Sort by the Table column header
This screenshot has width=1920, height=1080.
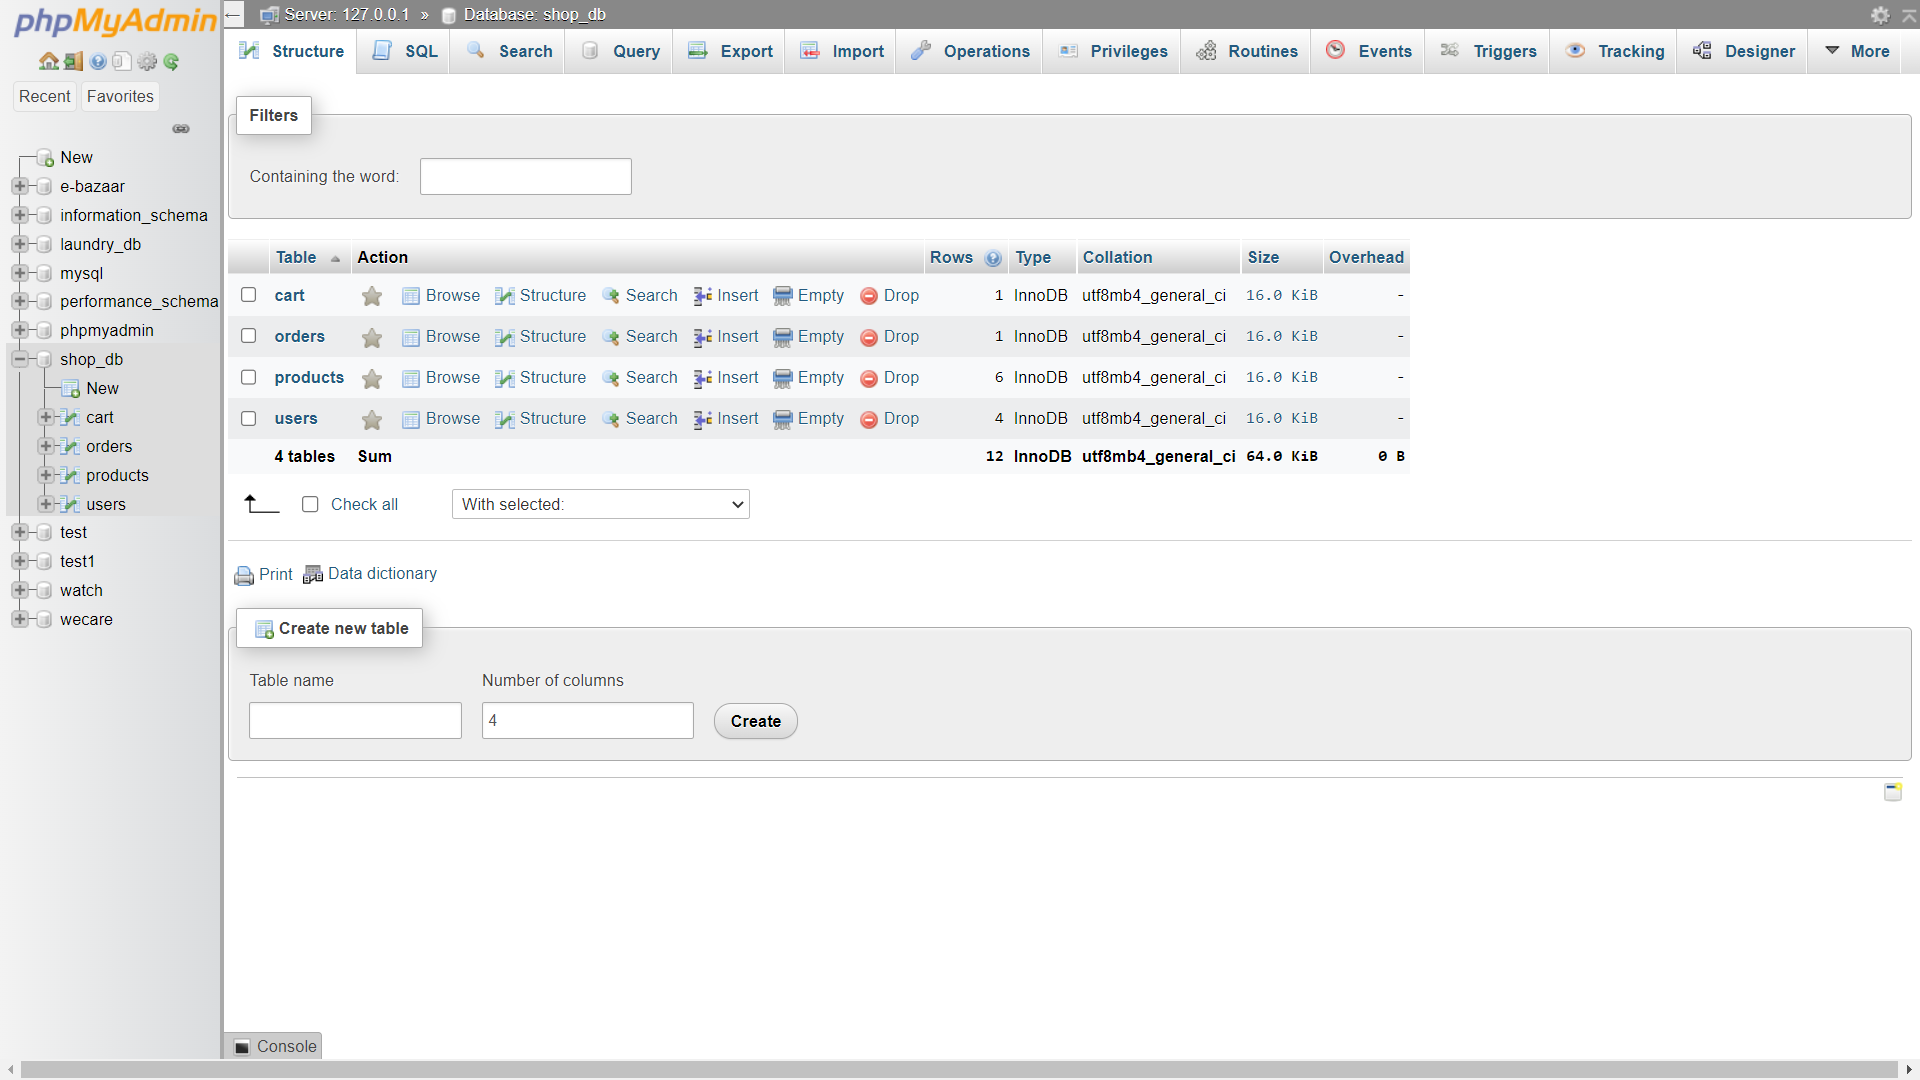[x=296, y=258]
